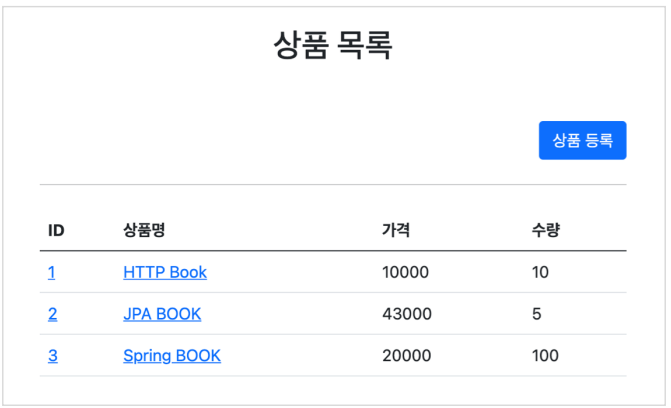This screenshot has height=408, width=671.
Task: Follow the ID 3 link
Action: (x=52, y=356)
